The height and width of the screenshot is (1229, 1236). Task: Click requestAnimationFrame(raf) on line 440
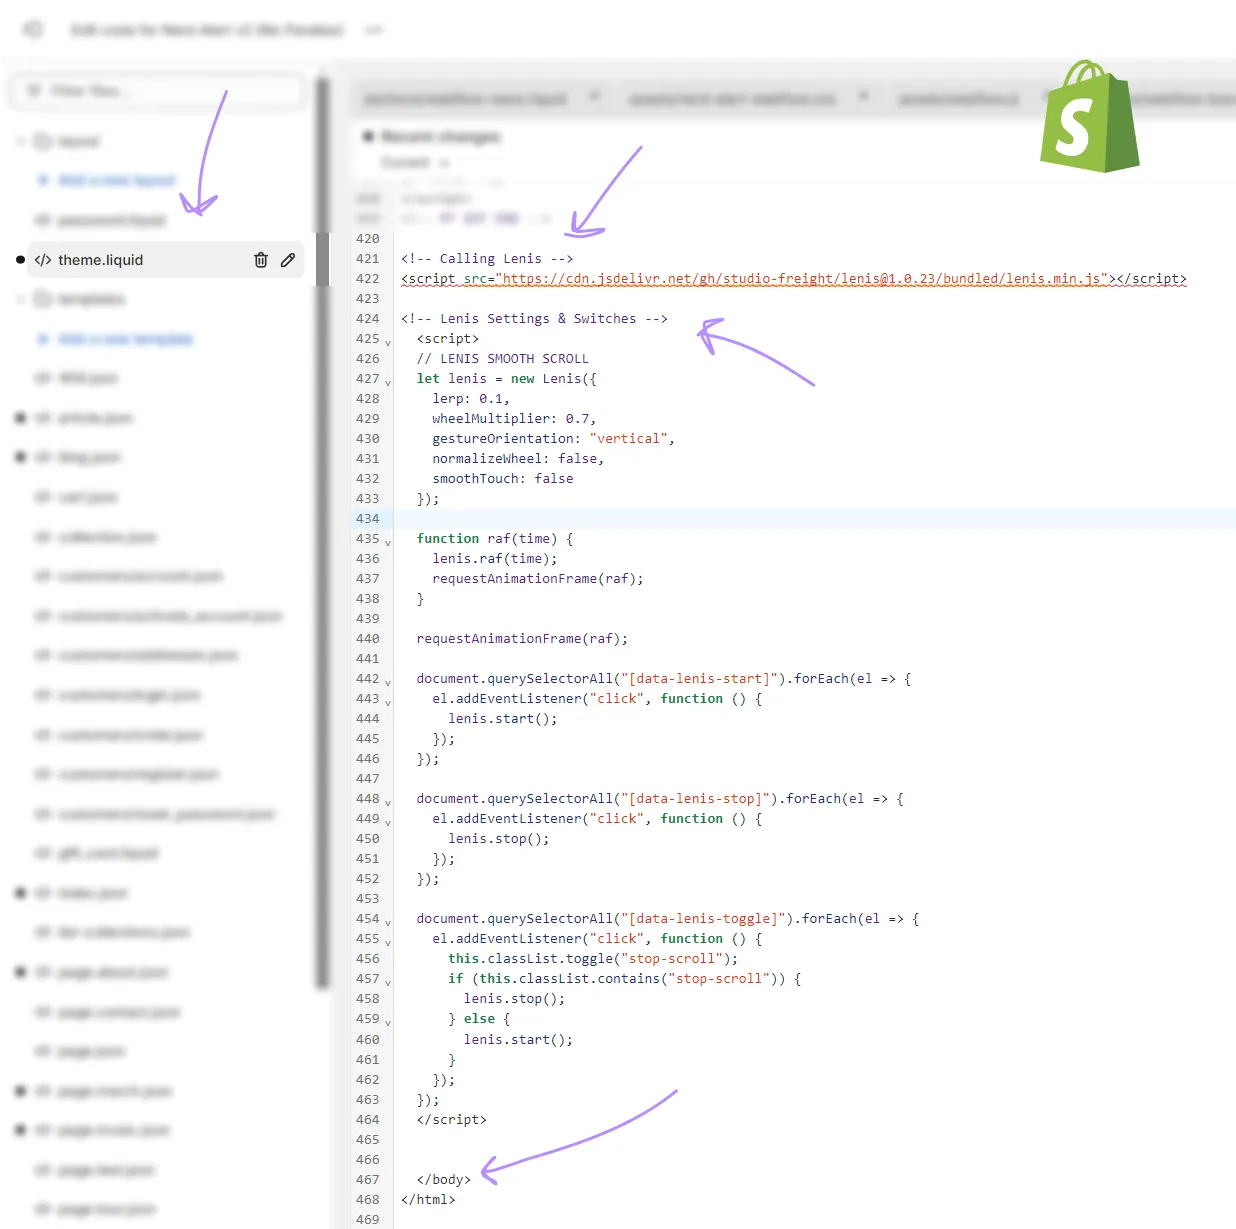pyautogui.click(x=522, y=639)
